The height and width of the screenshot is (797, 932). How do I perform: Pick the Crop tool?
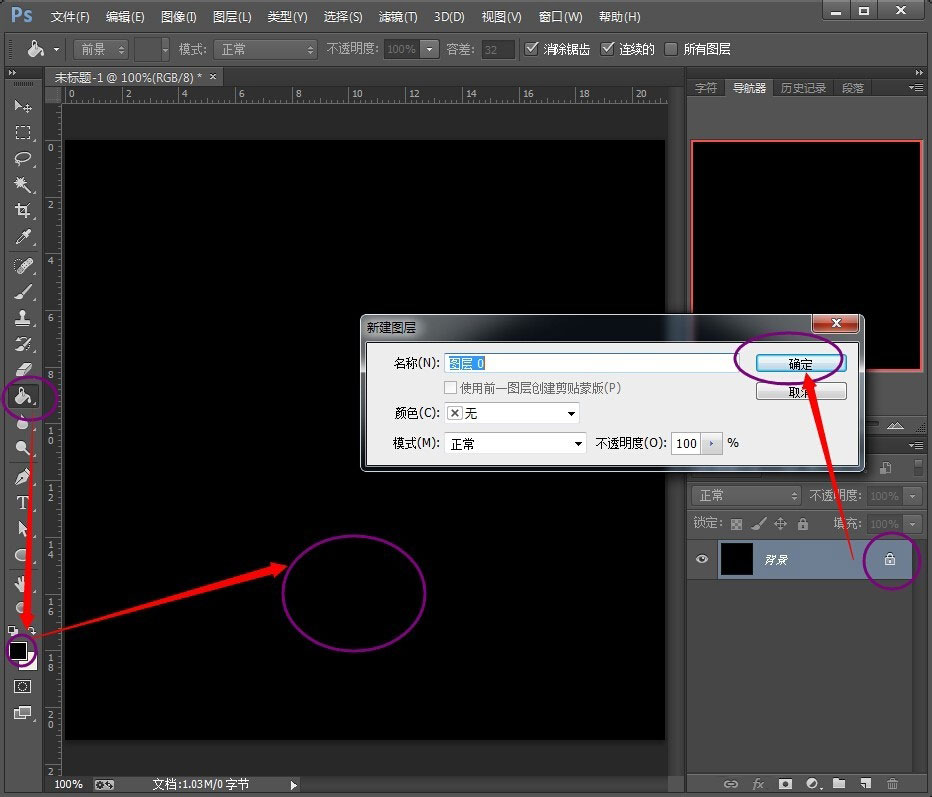pyautogui.click(x=22, y=210)
